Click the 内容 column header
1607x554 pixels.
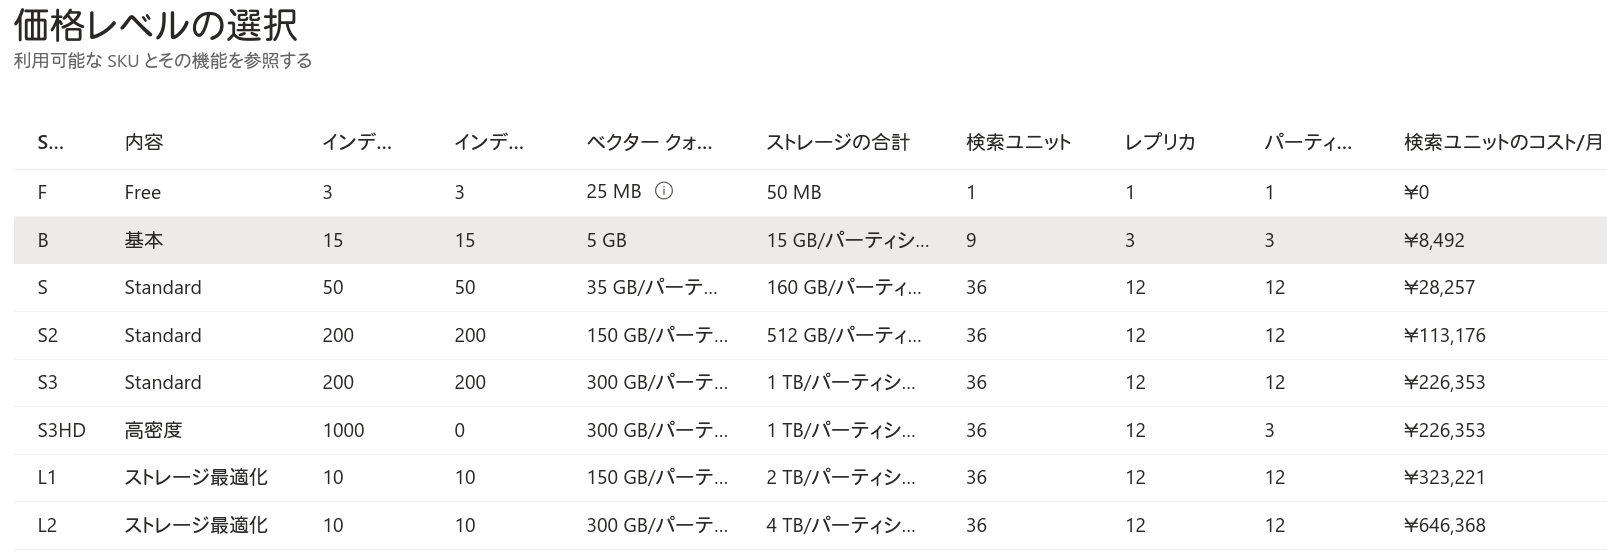144,142
